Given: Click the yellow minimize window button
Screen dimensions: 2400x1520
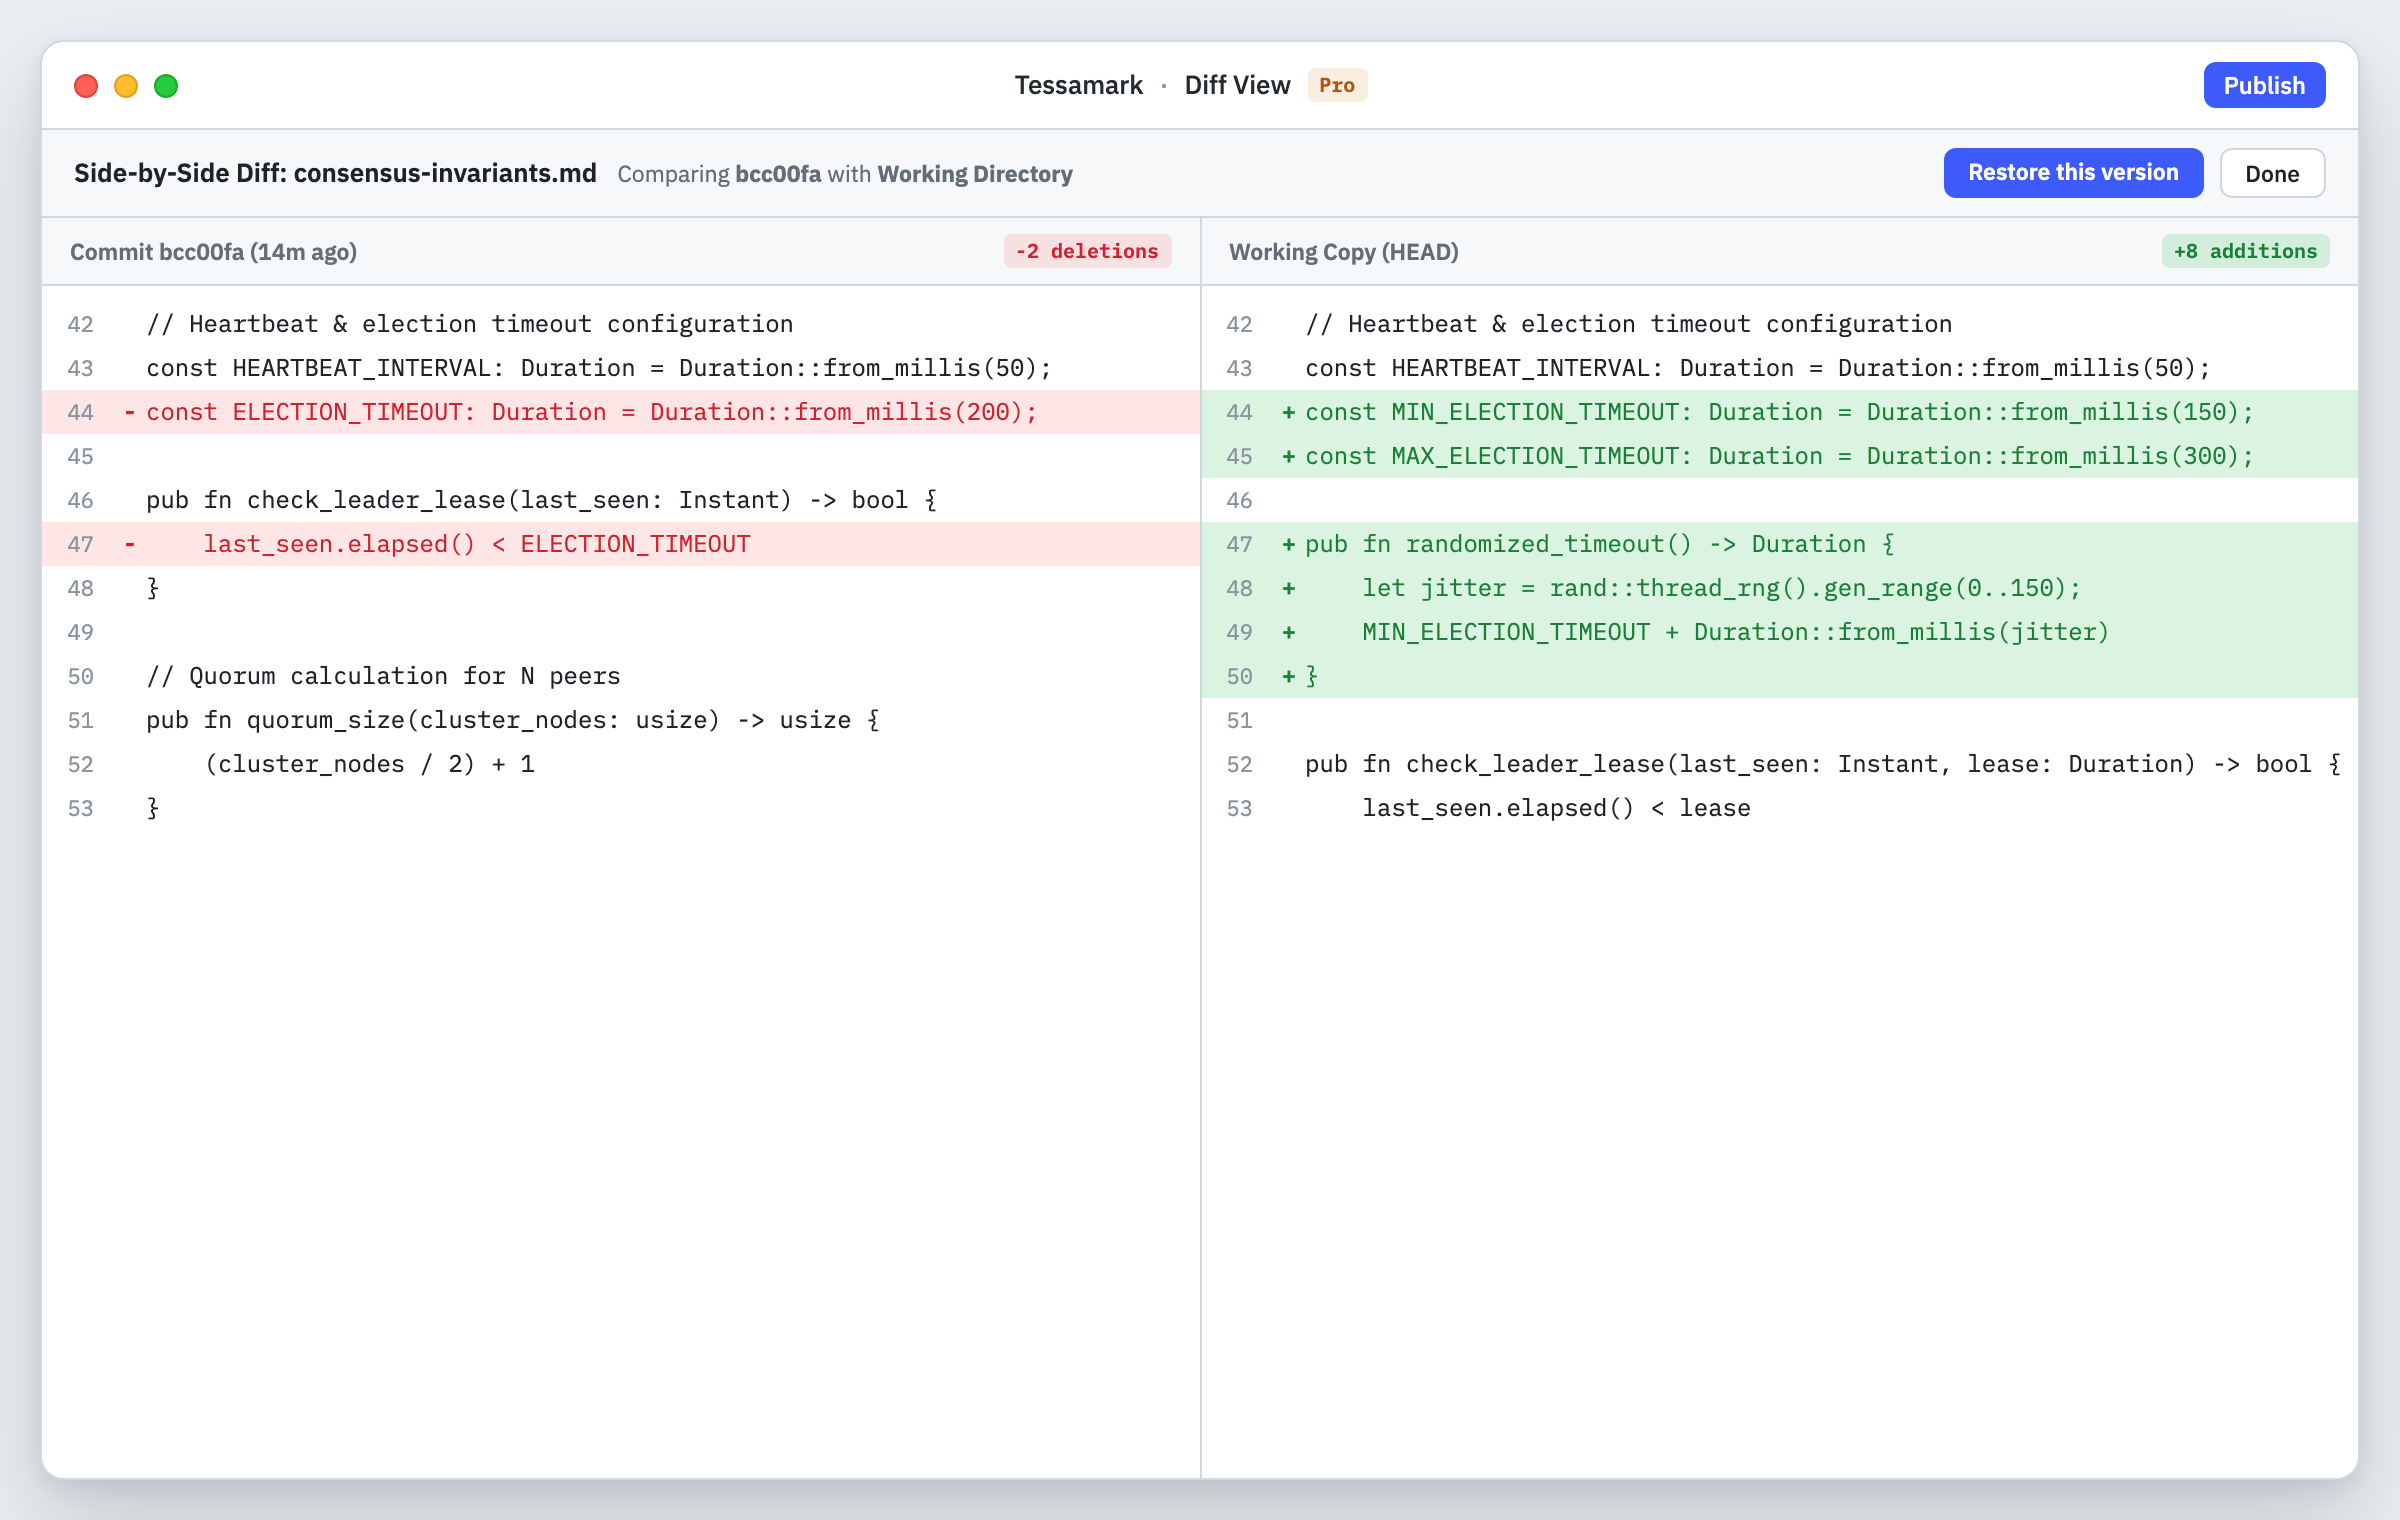Looking at the screenshot, I should [x=126, y=86].
